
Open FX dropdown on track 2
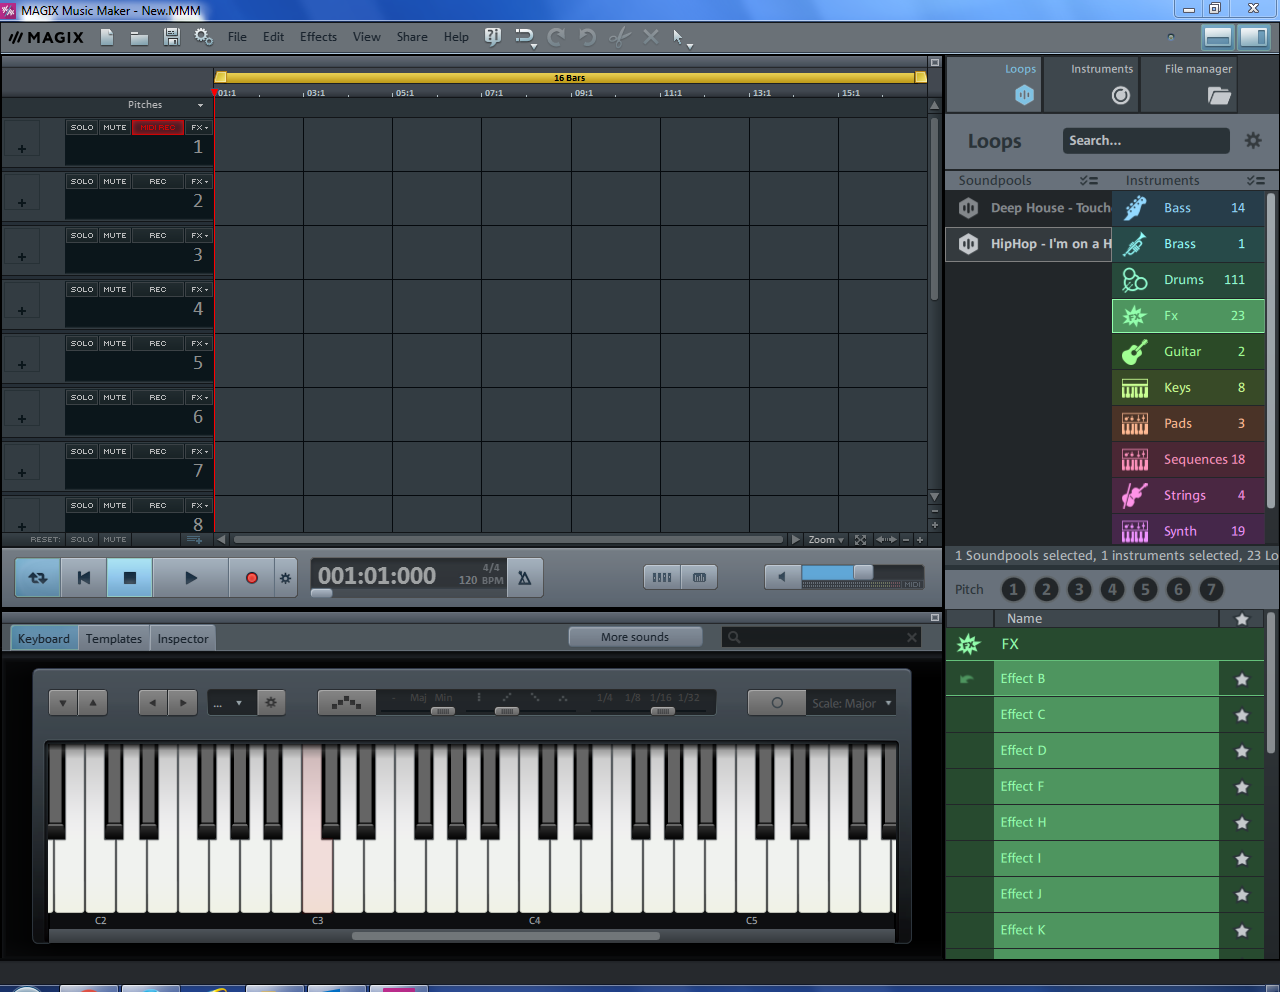pyautogui.click(x=199, y=182)
